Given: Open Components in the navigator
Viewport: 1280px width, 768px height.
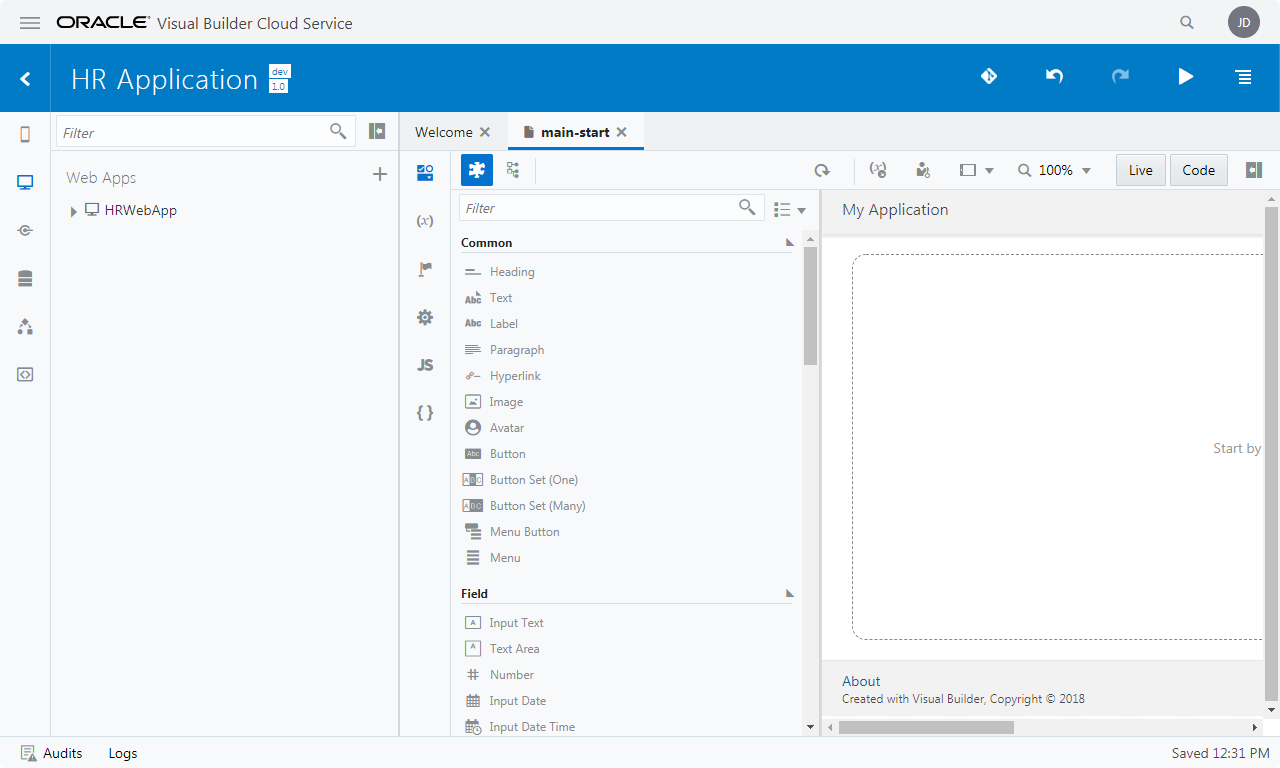Looking at the screenshot, I should point(25,326).
